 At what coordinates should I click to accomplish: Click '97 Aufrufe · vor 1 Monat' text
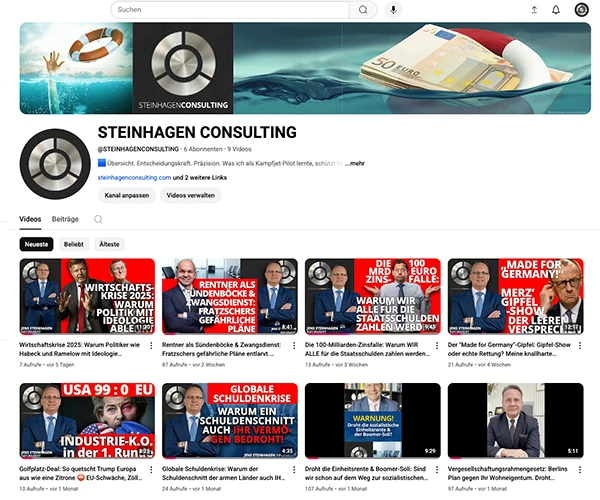coord(477,489)
